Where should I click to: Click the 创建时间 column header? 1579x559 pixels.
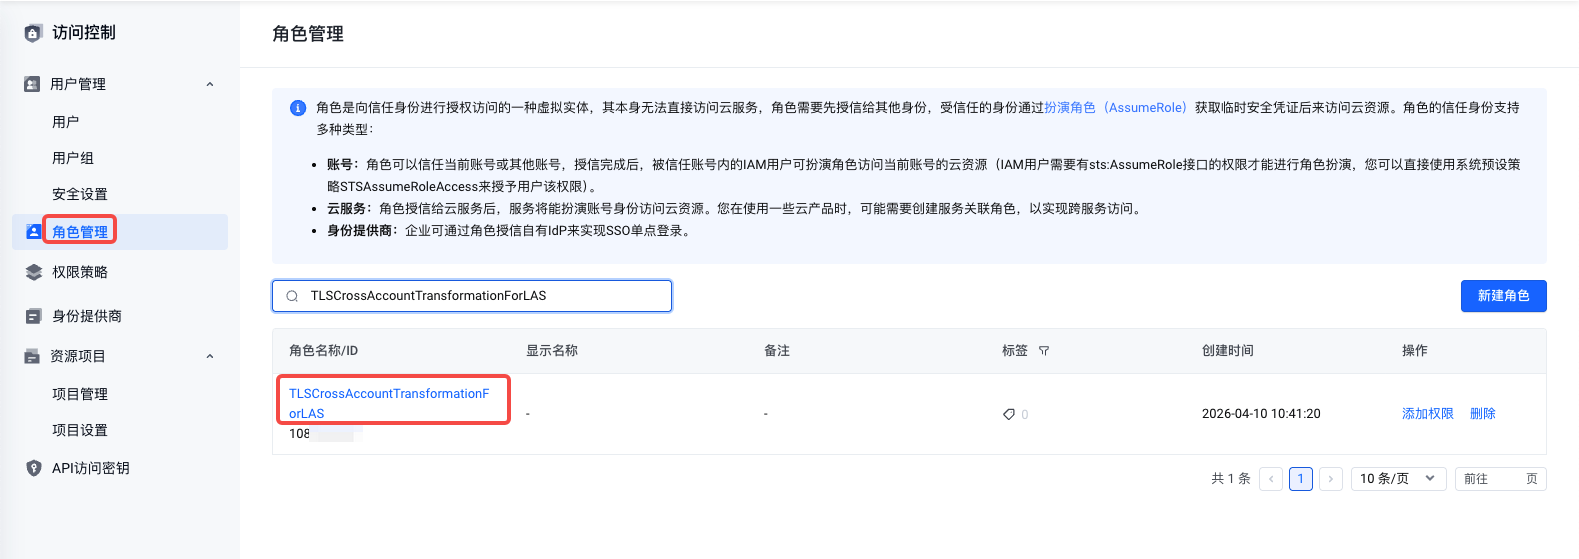click(x=1228, y=351)
